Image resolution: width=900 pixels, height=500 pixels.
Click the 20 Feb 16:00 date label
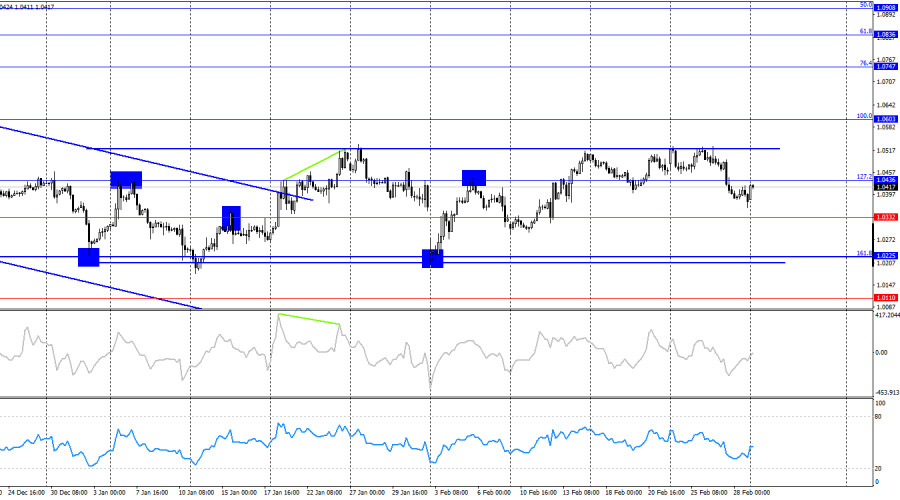pos(666,493)
